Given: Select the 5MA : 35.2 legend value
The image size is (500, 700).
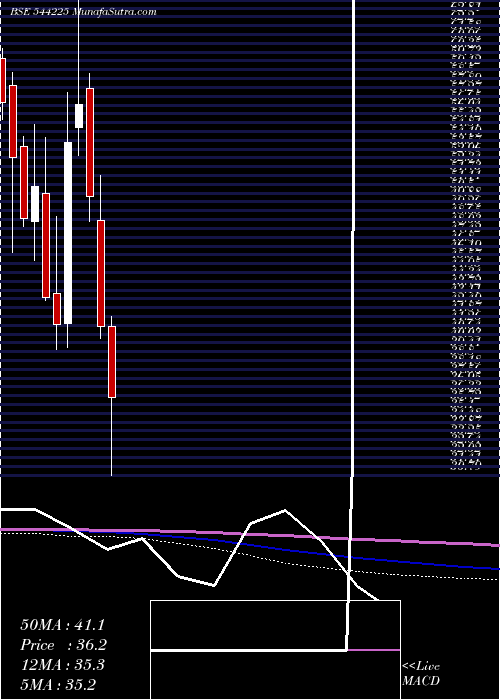Looking at the screenshot, I should [58, 685].
